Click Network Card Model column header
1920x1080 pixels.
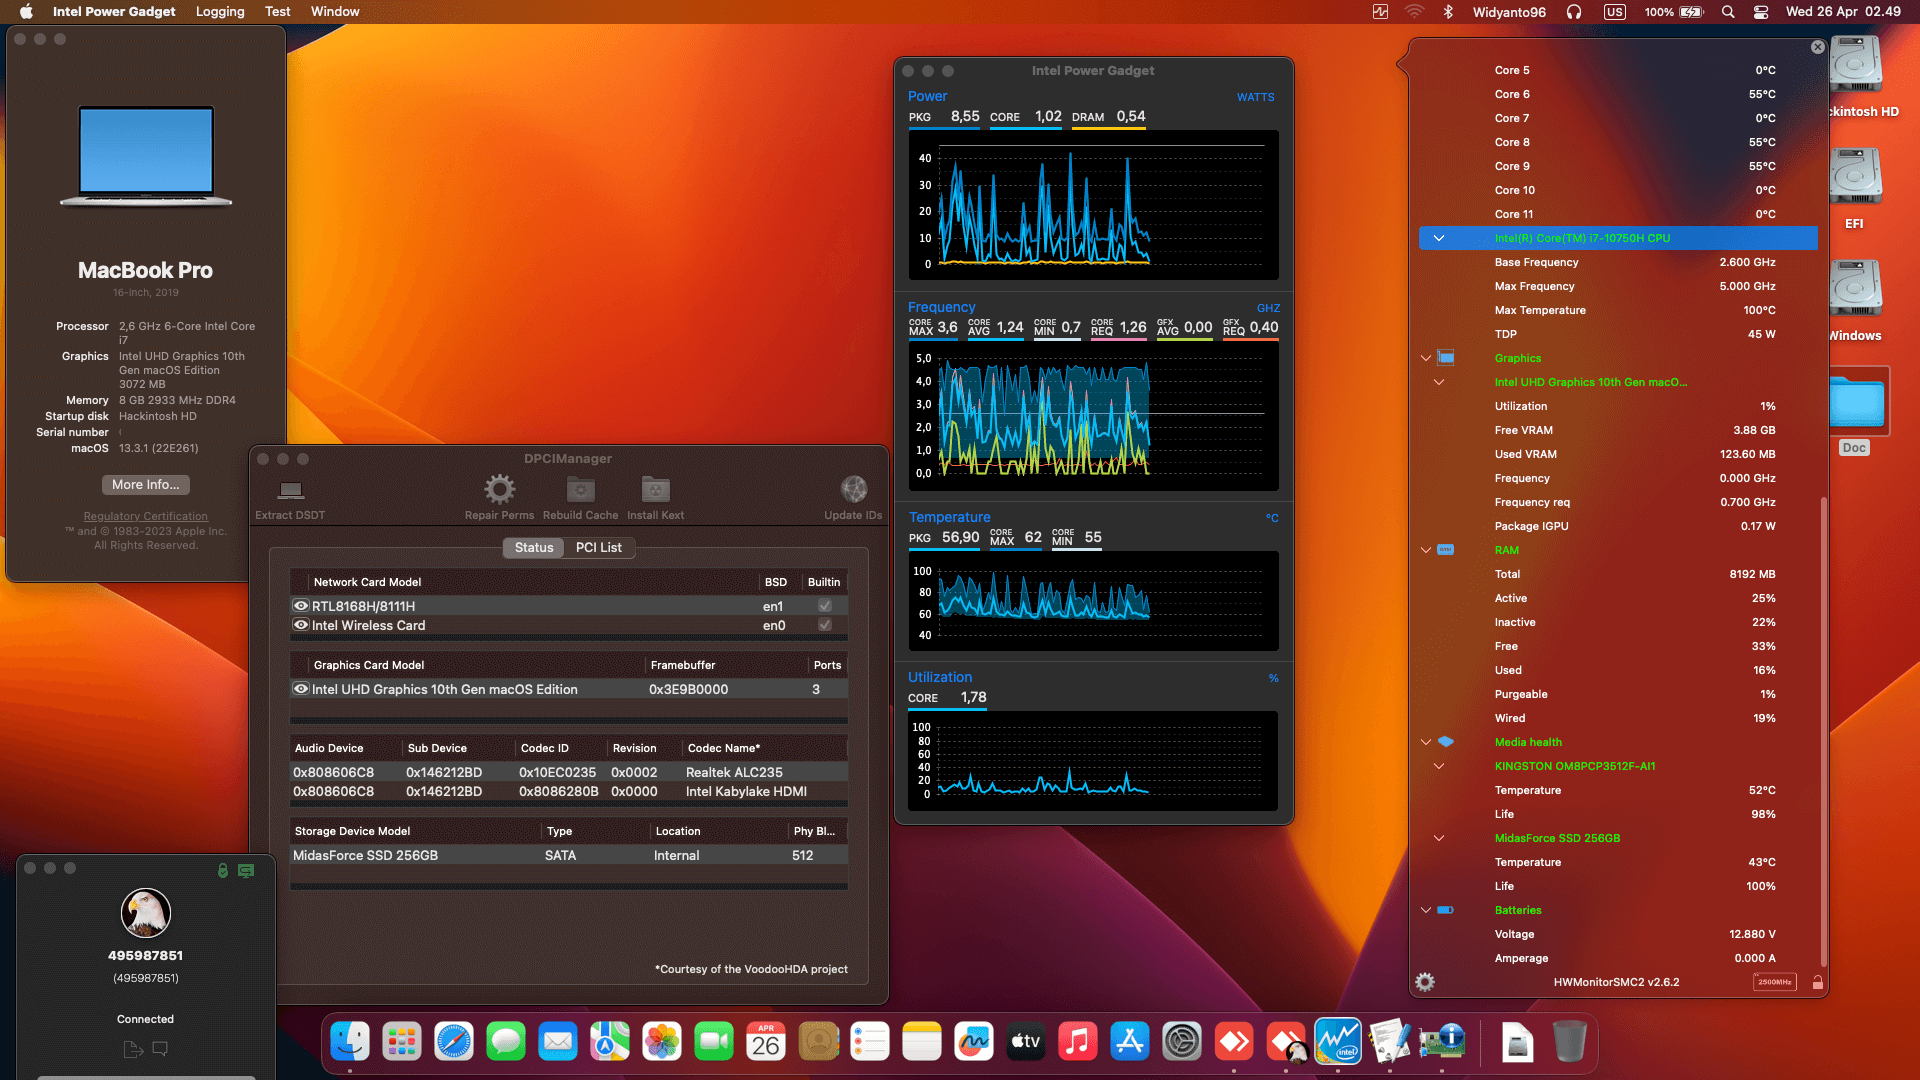click(x=367, y=582)
